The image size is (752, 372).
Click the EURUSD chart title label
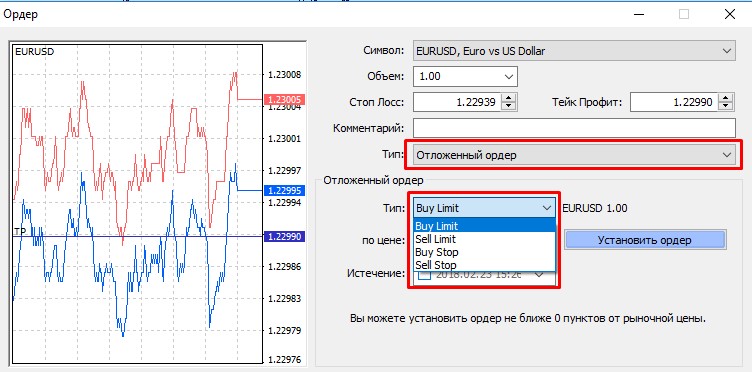click(x=35, y=51)
